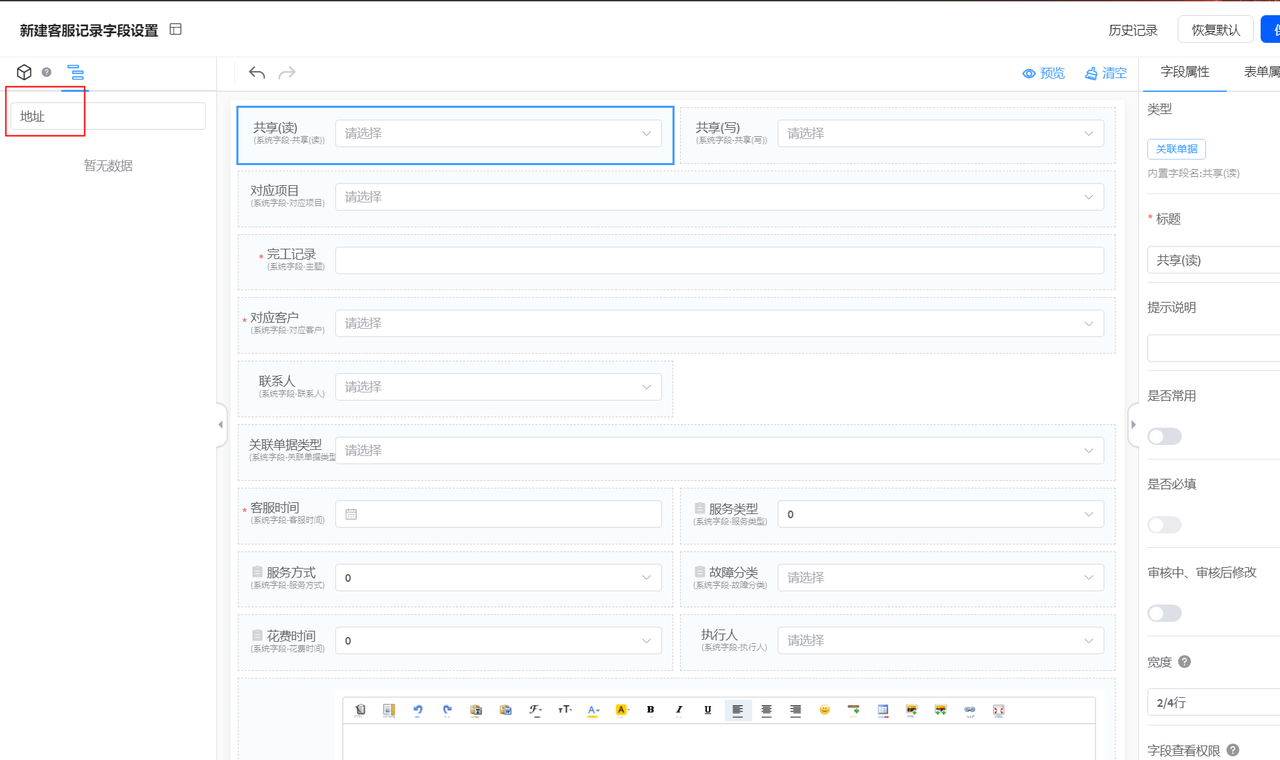Click the 客服时间 date input
Screen dimensions: 1280x760
(x=498, y=514)
